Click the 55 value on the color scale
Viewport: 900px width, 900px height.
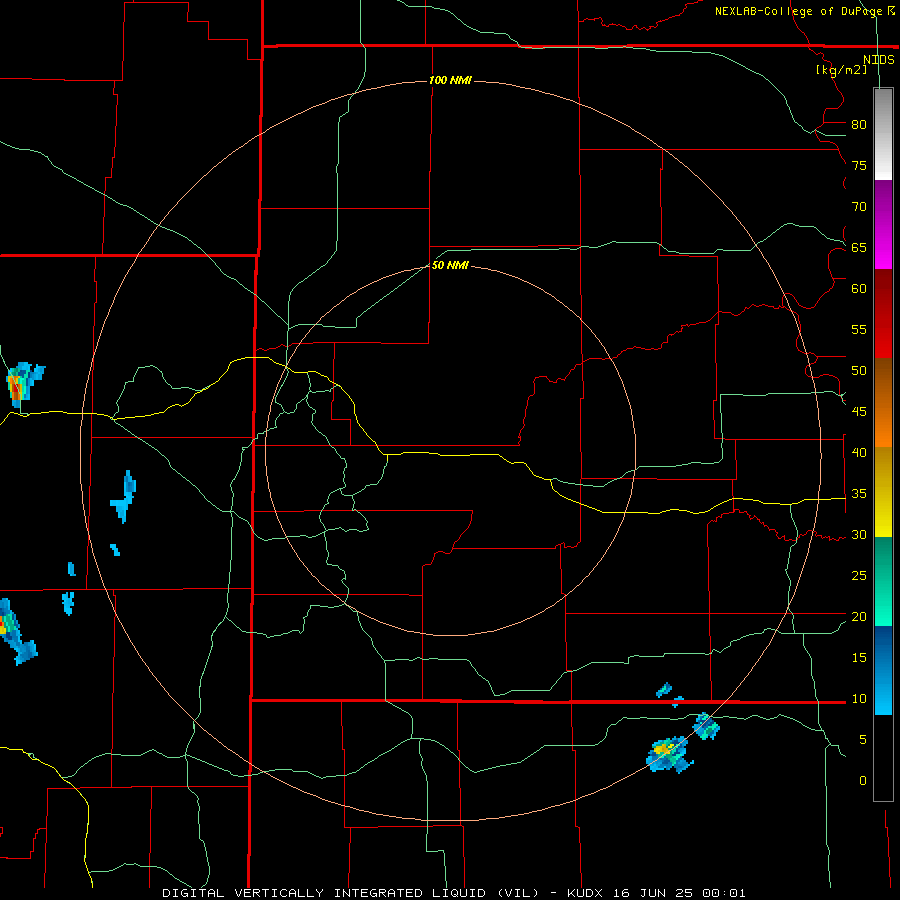coord(859,329)
